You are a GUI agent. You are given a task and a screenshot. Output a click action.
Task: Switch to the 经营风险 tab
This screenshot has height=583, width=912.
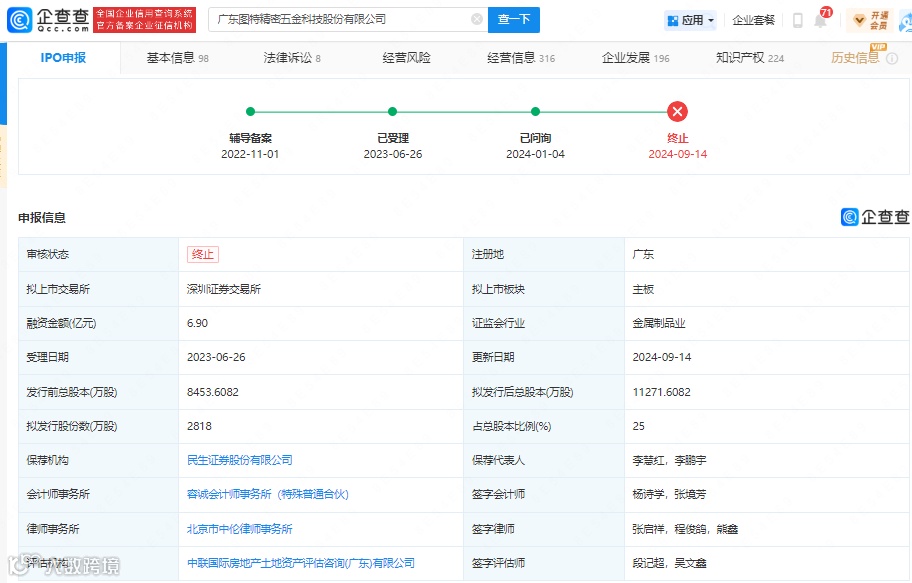(x=407, y=58)
